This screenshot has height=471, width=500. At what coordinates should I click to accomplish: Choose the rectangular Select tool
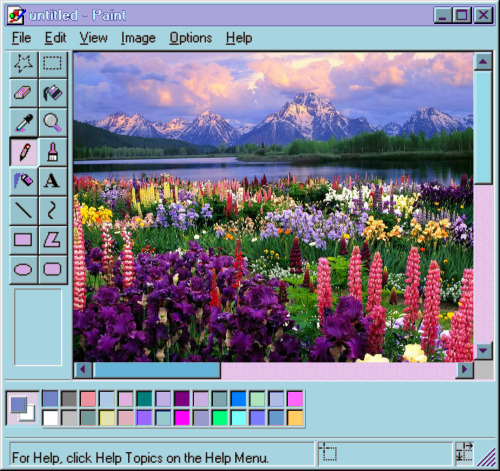pos(53,64)
